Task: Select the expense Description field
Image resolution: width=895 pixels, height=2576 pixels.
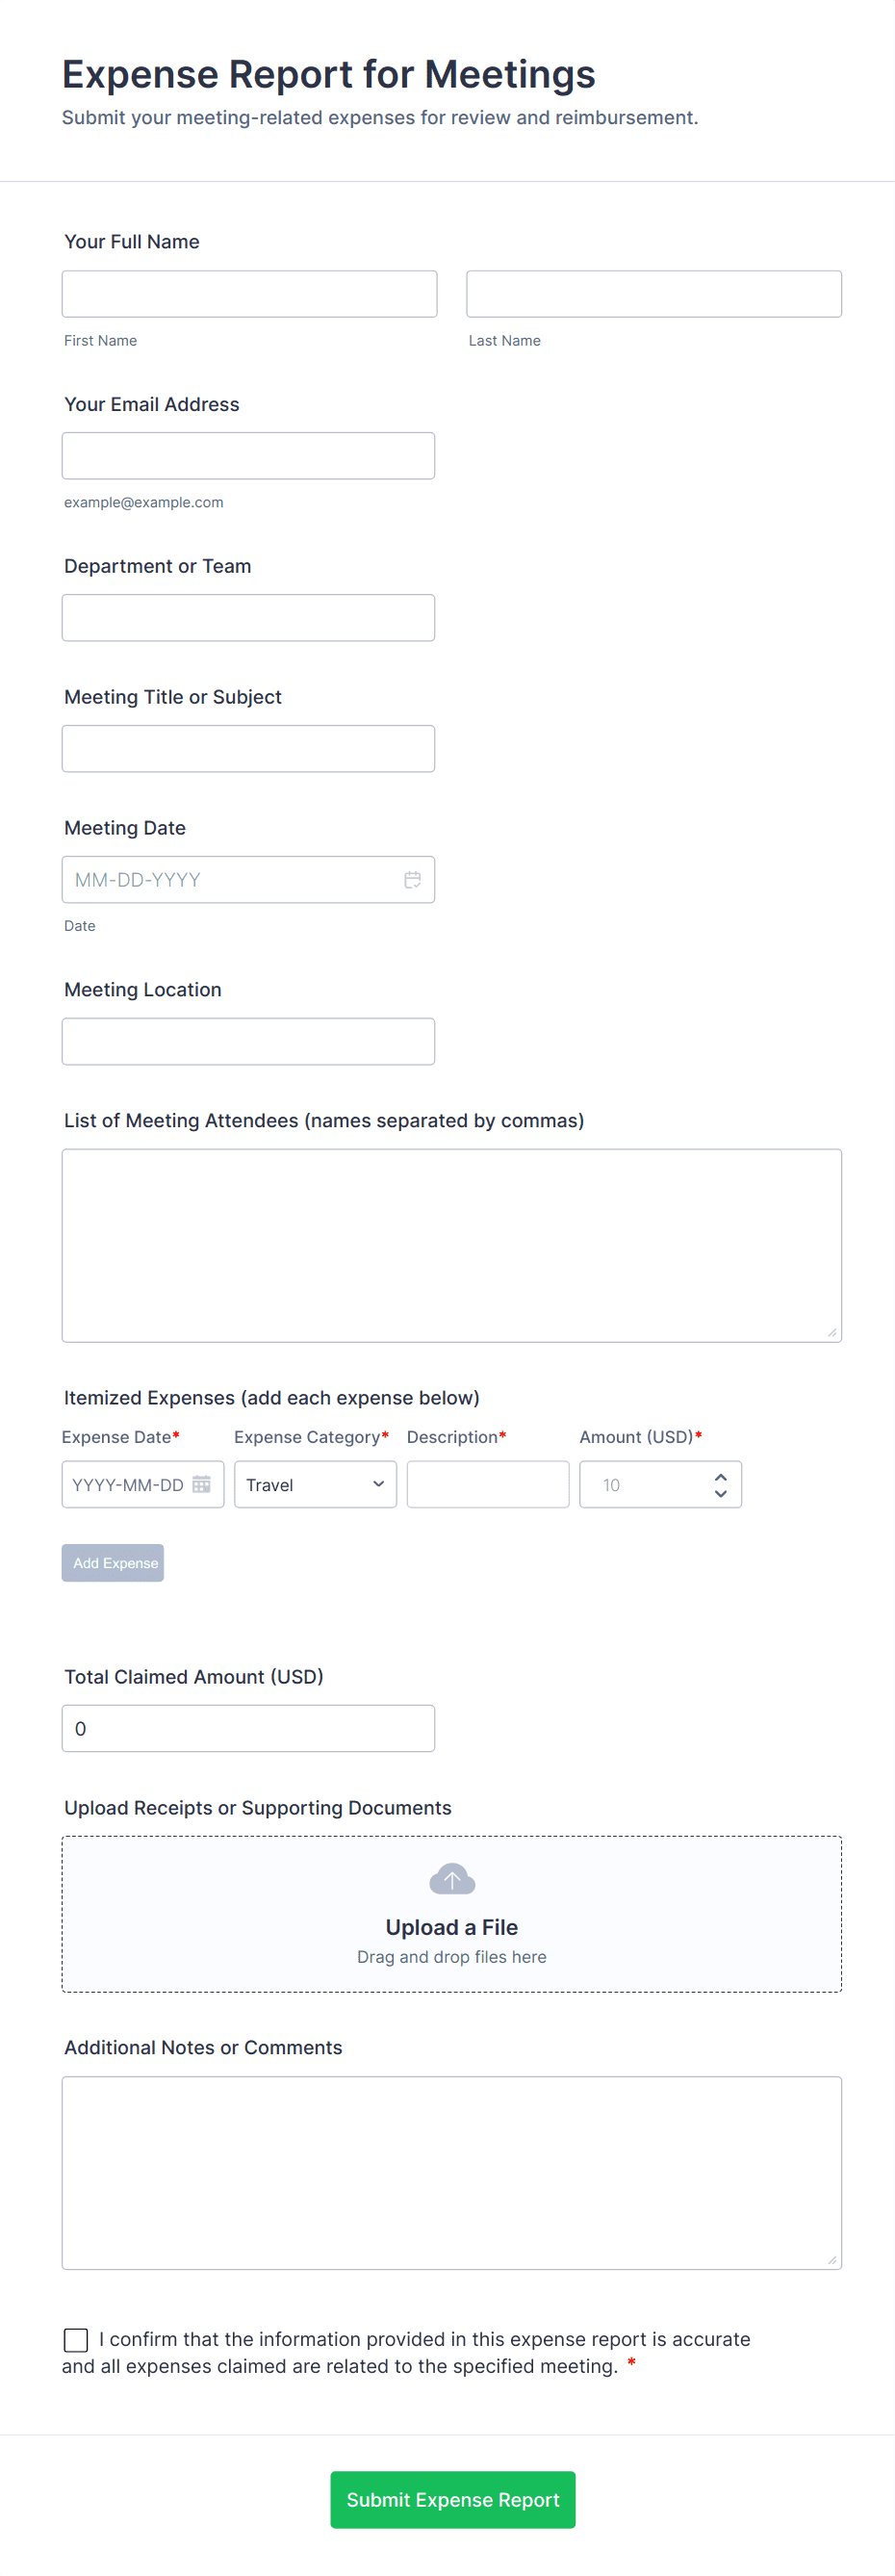Action: [x=487, y=1484]
